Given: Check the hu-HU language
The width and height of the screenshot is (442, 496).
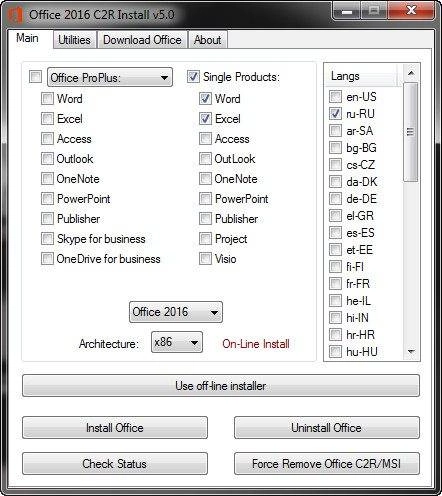Looking at the screenshot, I should [335, 352].
